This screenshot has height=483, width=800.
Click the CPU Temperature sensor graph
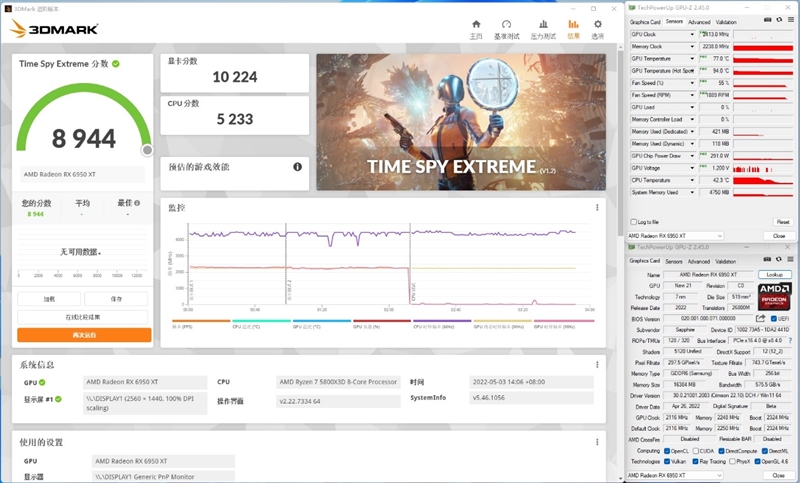763,180
